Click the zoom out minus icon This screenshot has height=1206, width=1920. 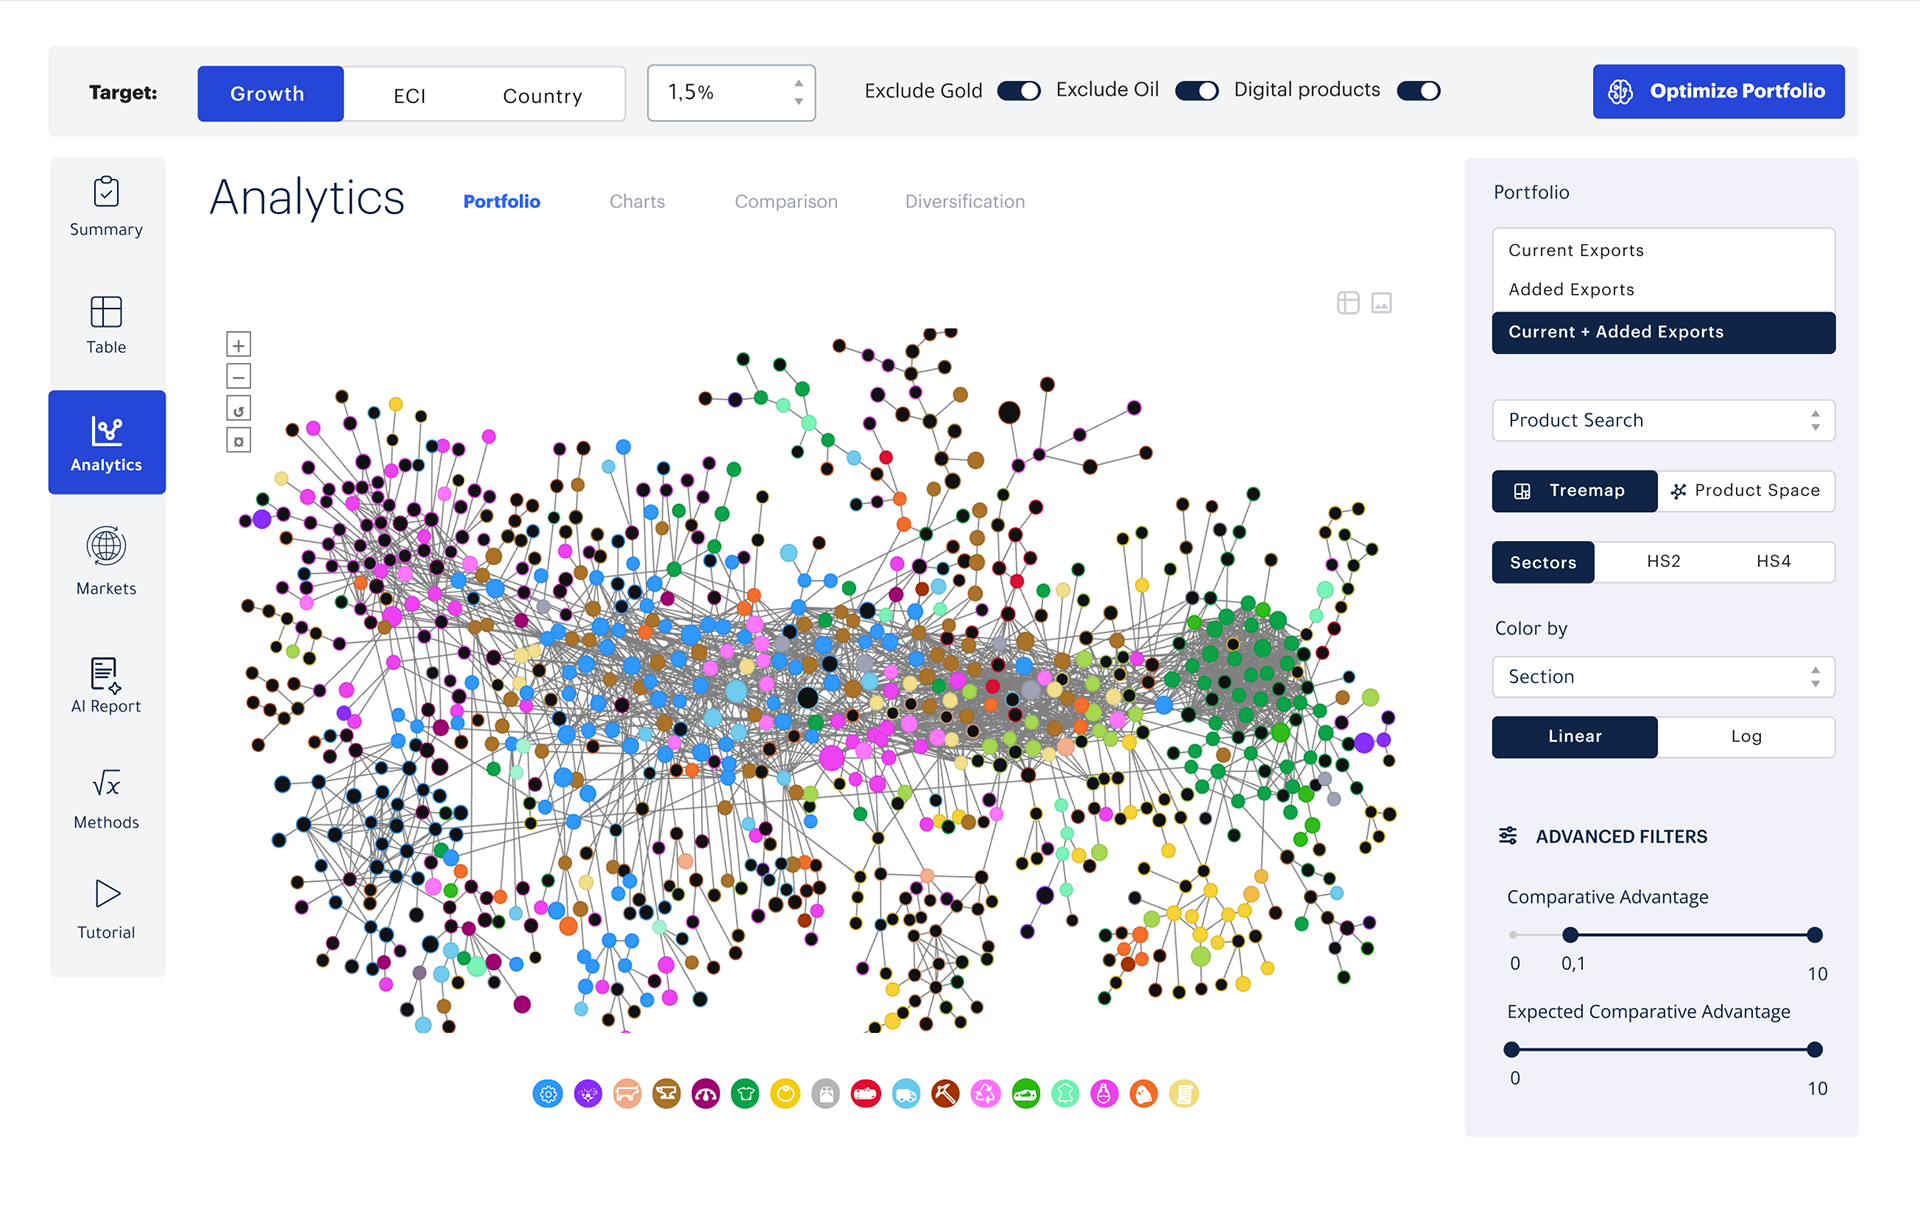[238, 377]
